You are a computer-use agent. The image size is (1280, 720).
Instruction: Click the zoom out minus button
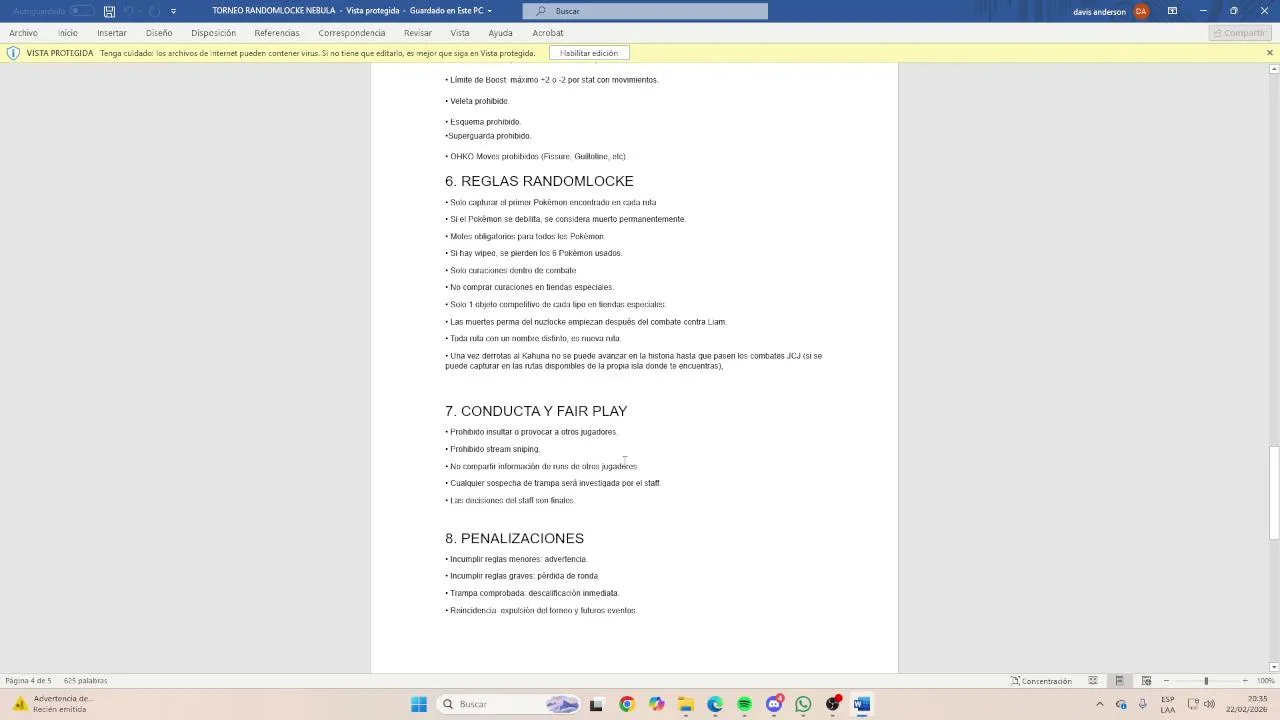coord(1167,681)
